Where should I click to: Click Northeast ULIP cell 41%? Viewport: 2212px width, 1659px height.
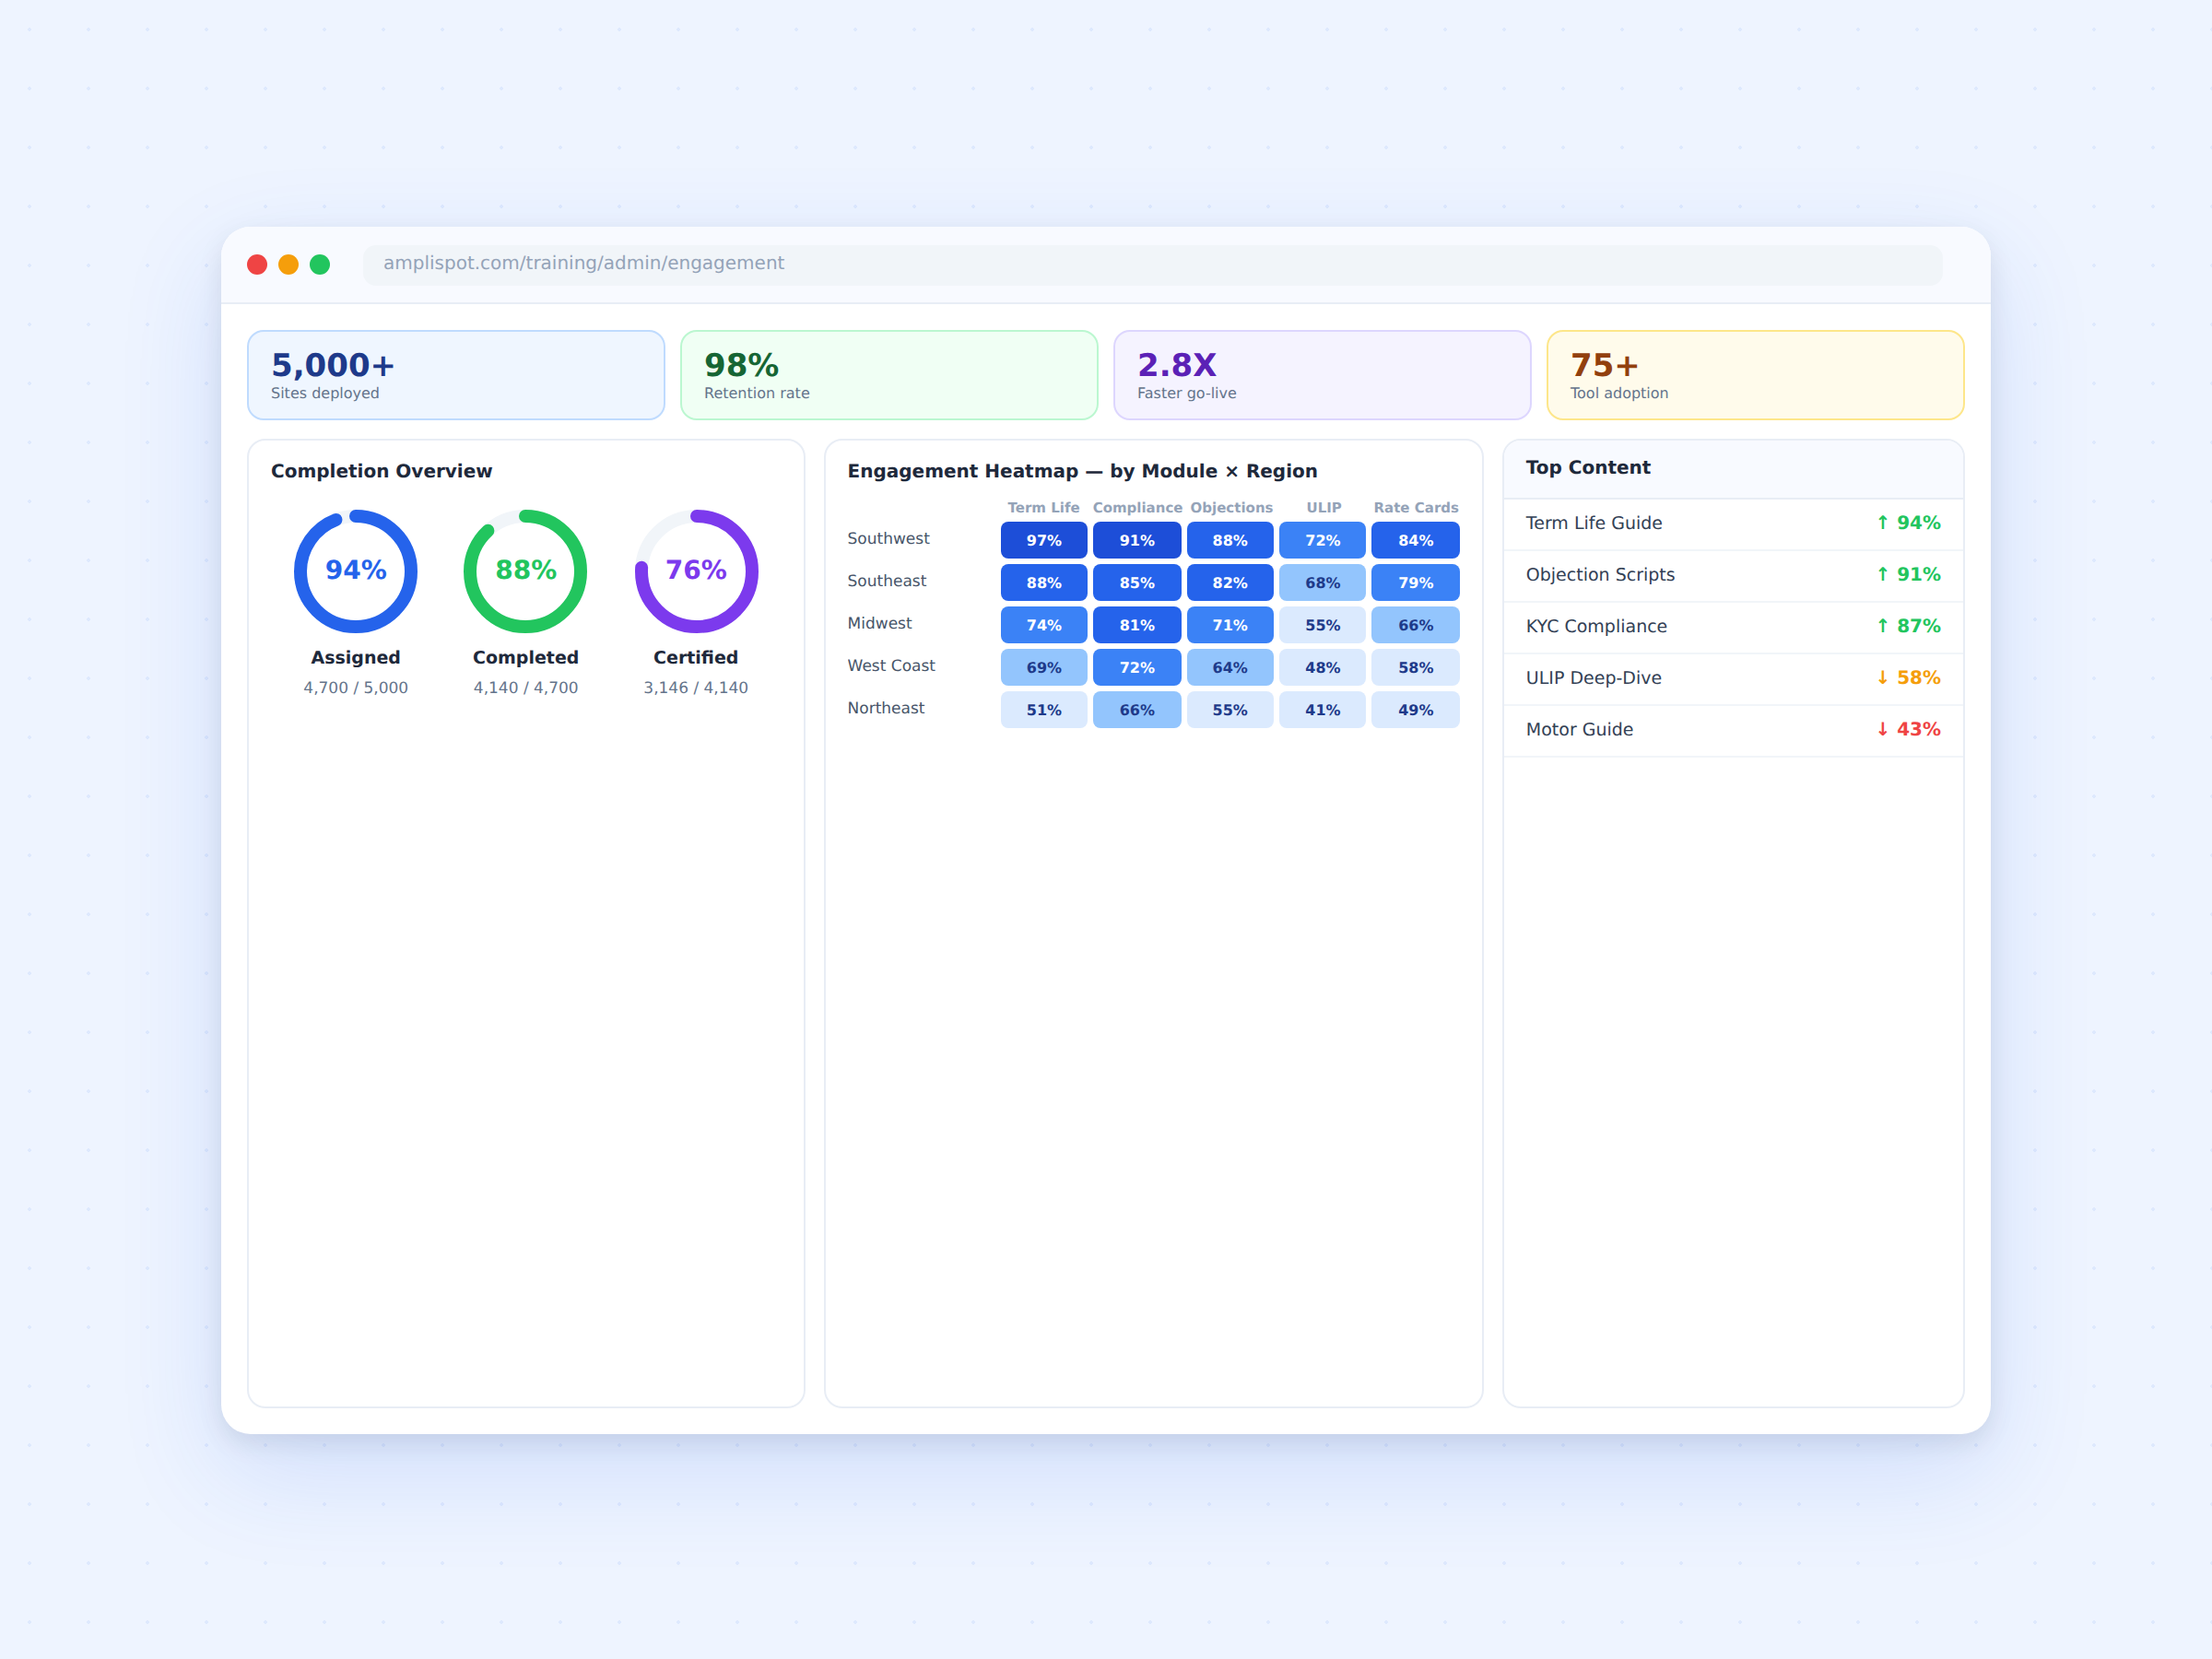(1323, 710)
